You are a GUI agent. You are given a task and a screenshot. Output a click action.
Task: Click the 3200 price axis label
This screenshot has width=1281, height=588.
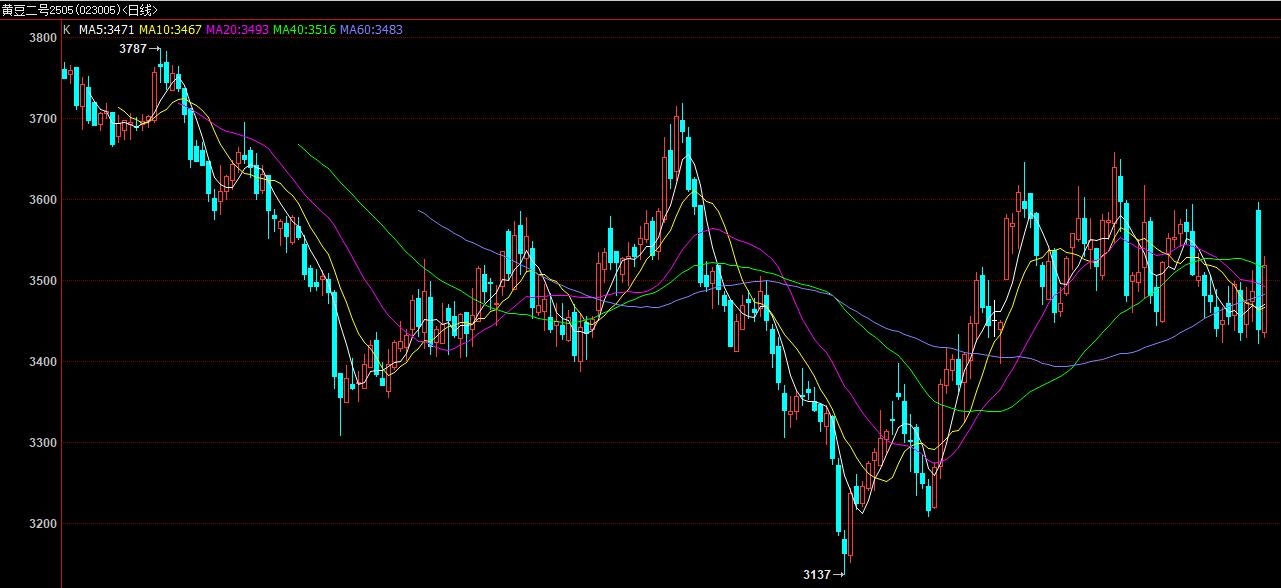coord(44,524)
